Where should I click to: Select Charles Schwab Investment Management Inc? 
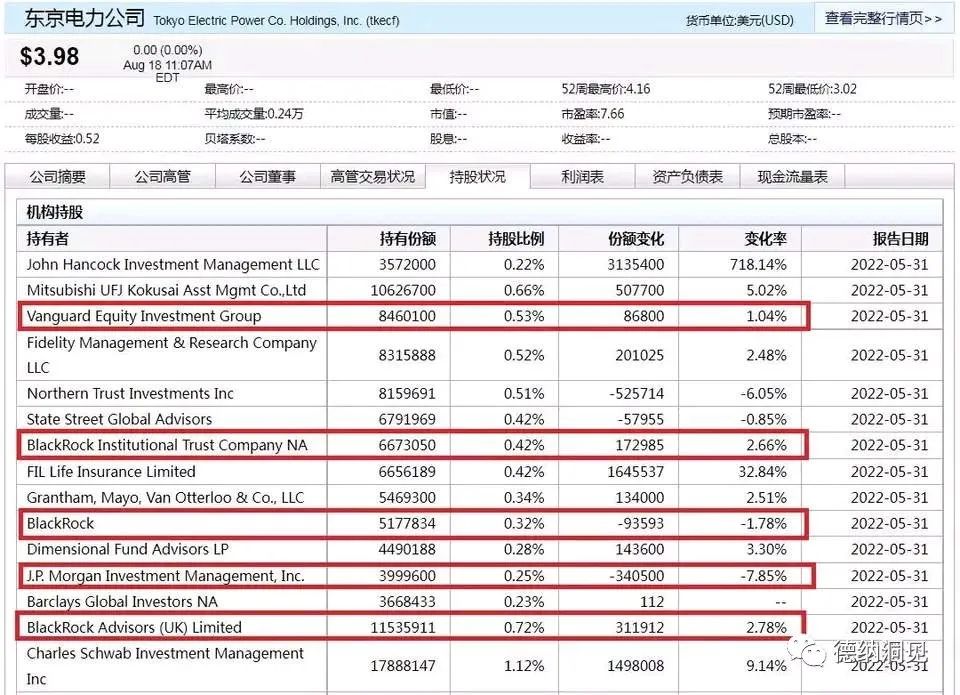(x=165, y=666)
